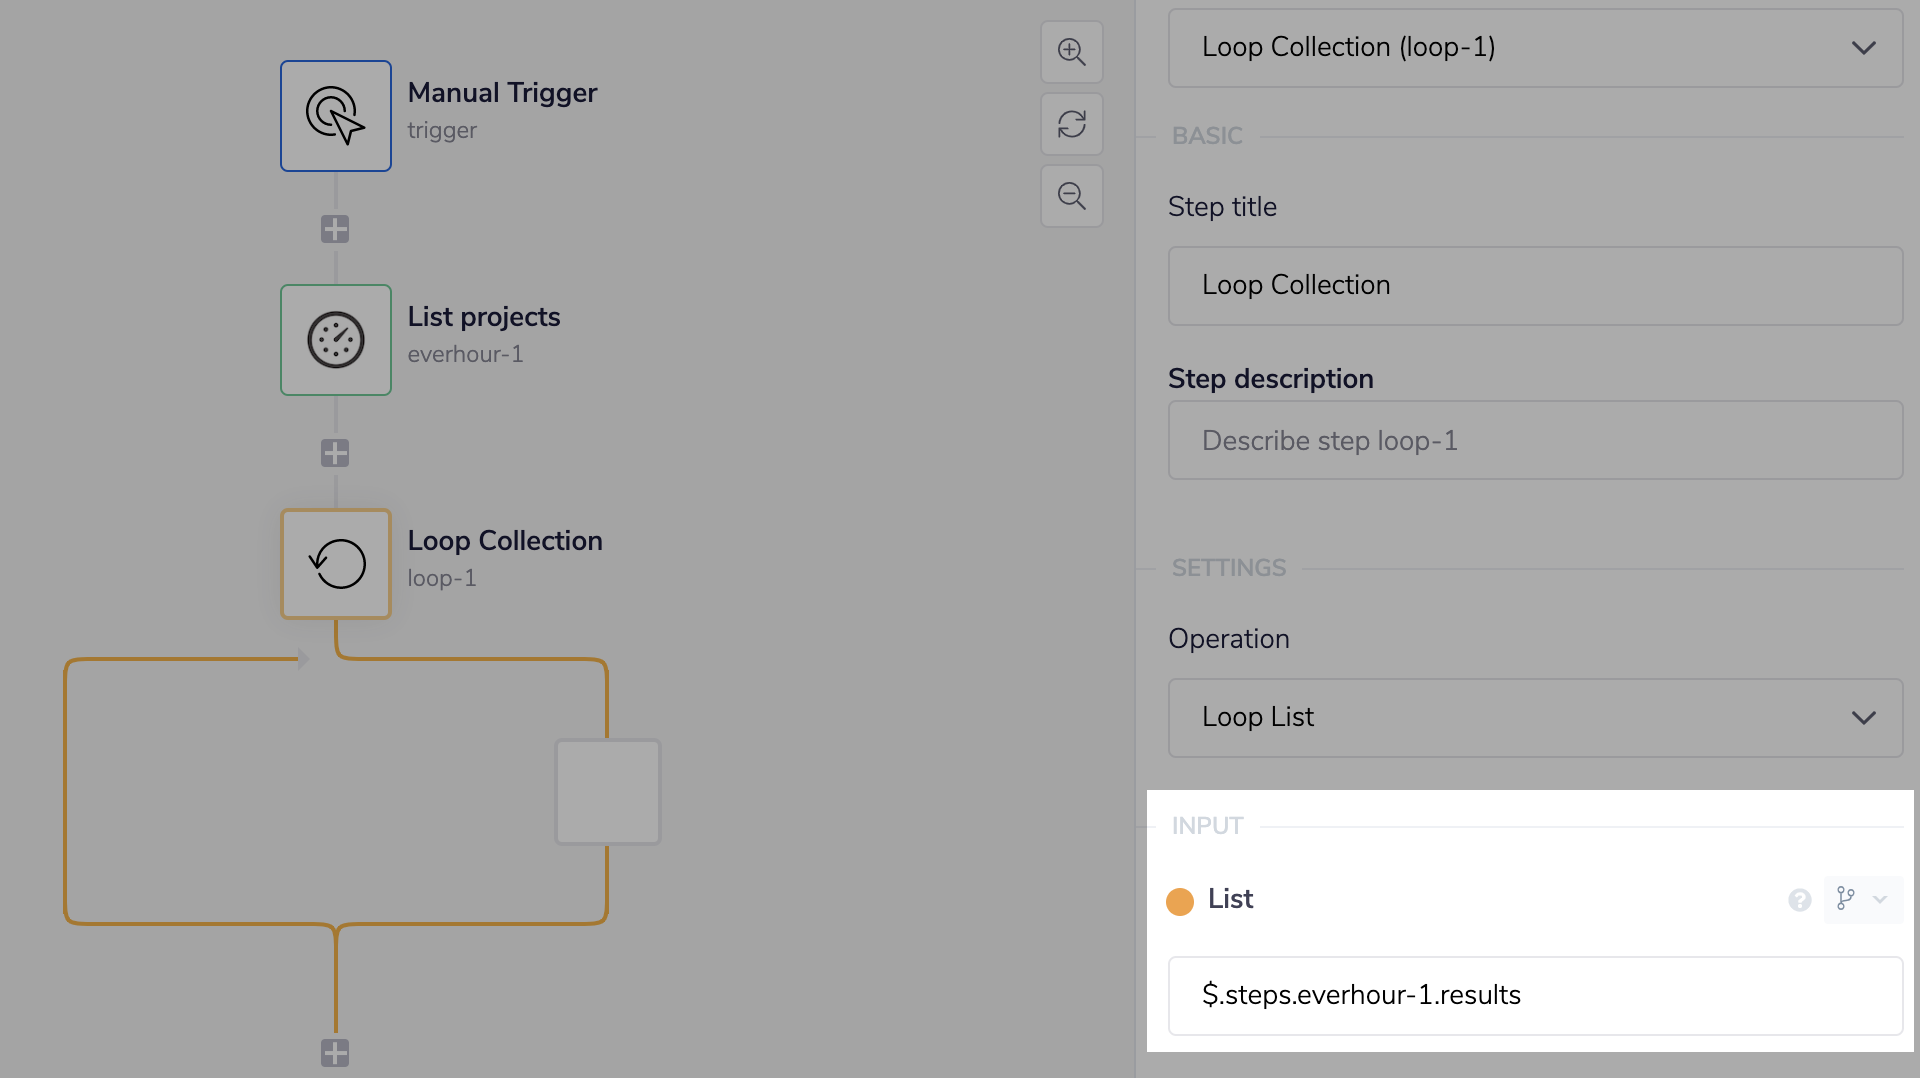1920x1078 pixels.
Task: Reset the canvas view with refresh icon
Action: pos(1071,124)
